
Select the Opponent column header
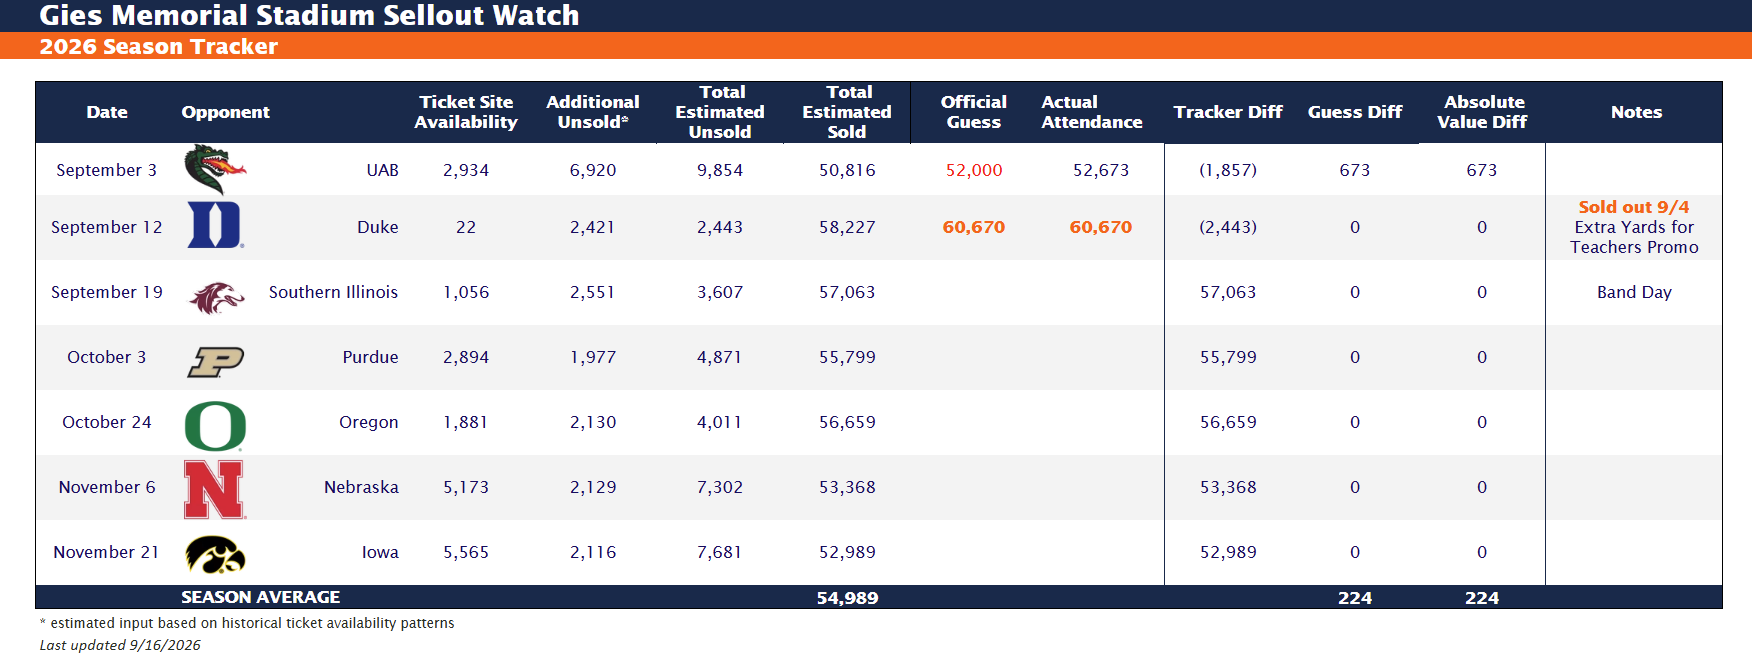(225, 112)
